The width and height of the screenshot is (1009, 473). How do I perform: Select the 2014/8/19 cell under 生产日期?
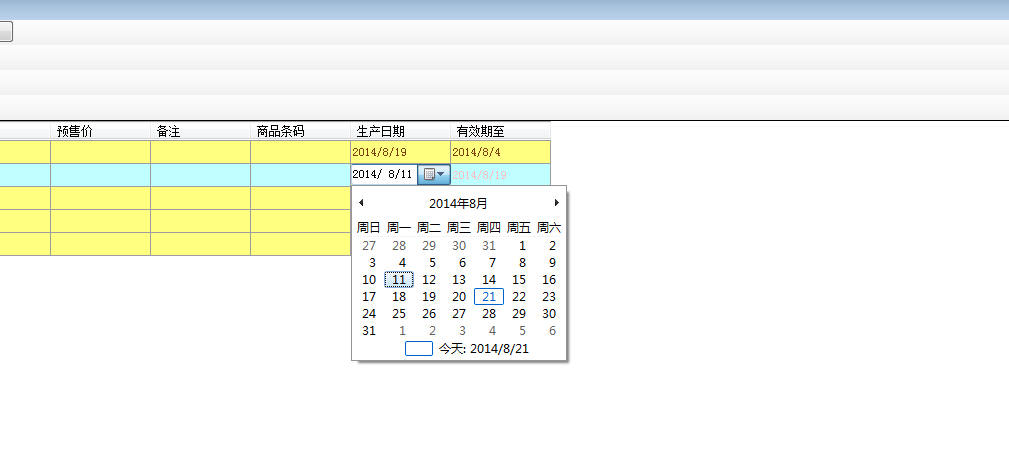400,152
